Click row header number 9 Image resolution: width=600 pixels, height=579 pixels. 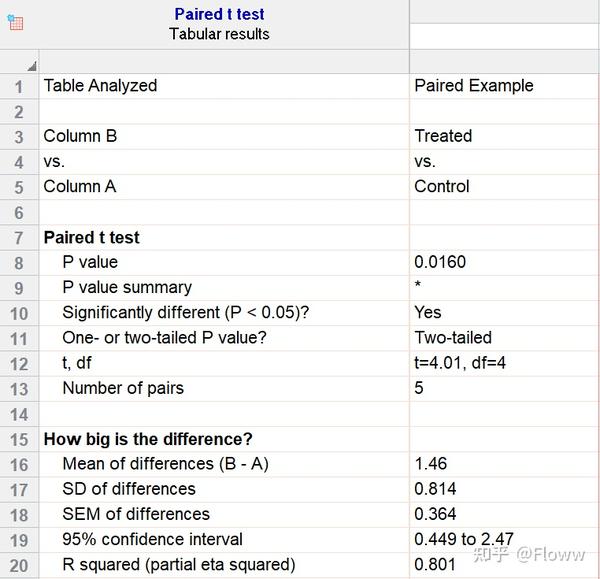[19, 288]
